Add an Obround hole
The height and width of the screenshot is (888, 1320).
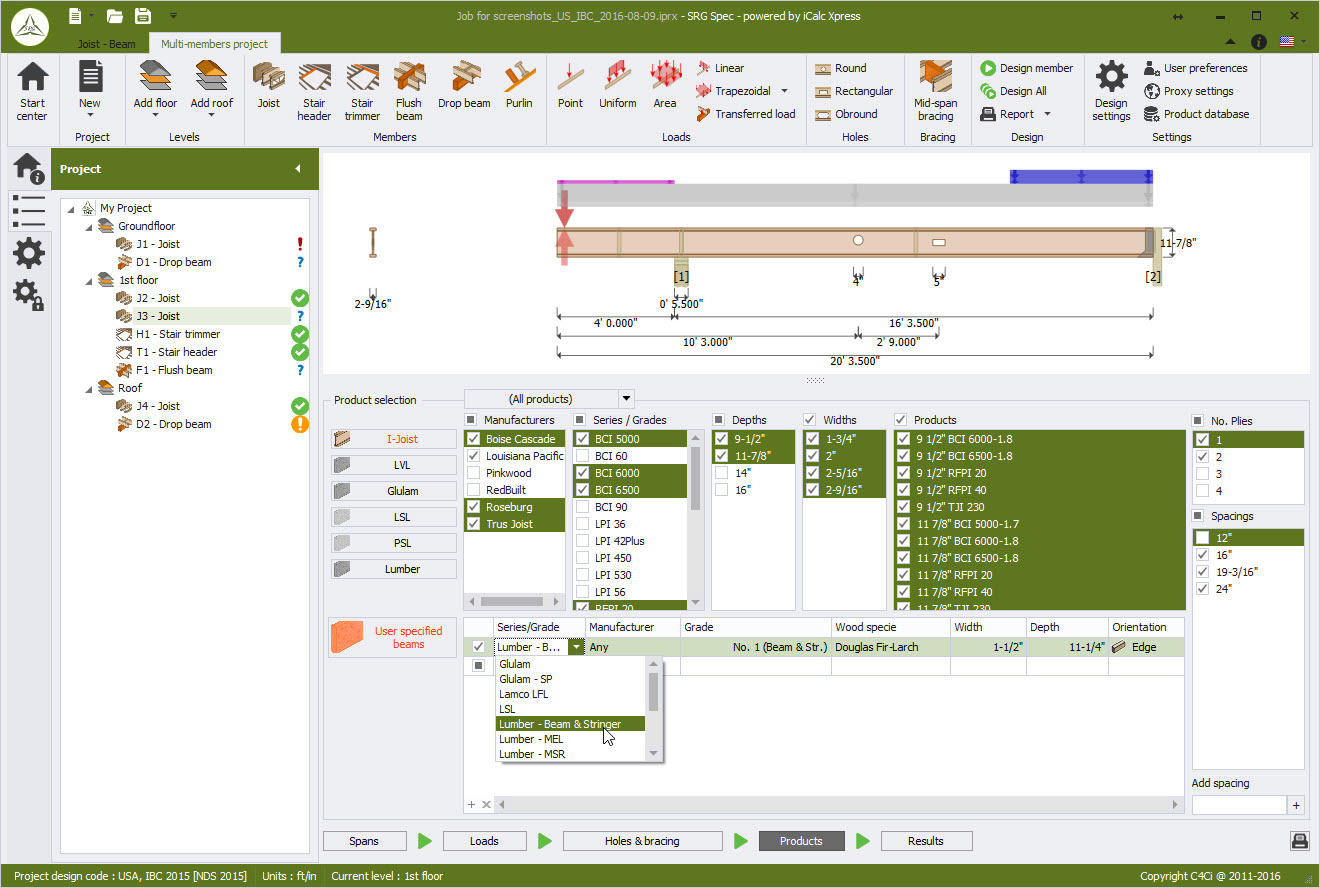click(847, 114)
